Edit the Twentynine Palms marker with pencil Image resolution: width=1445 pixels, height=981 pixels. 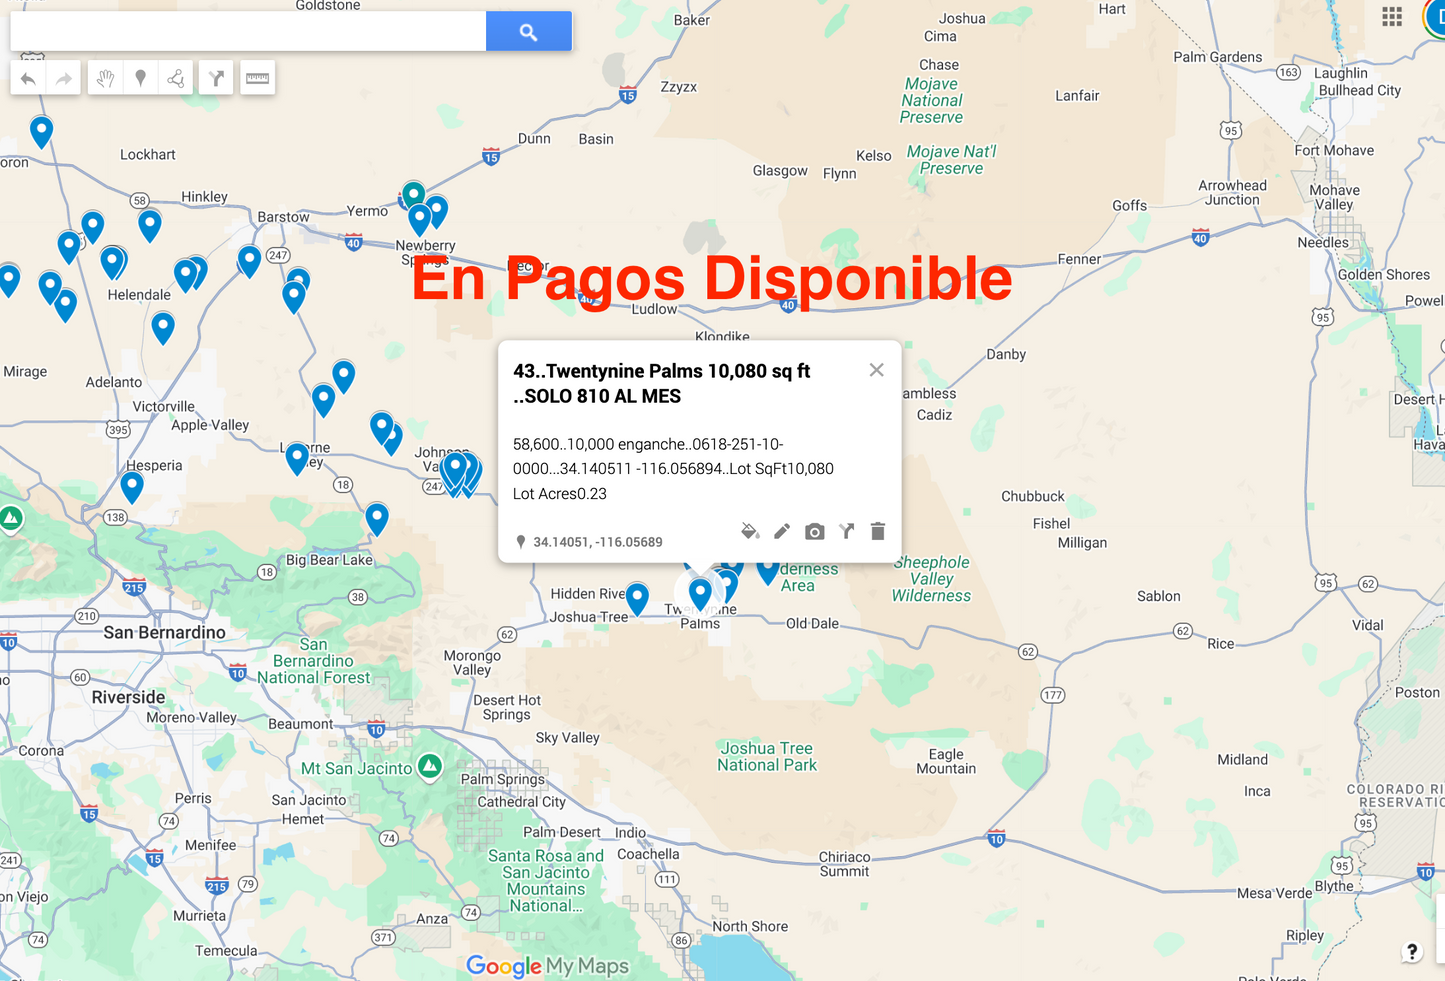click(x=782, y=531)
